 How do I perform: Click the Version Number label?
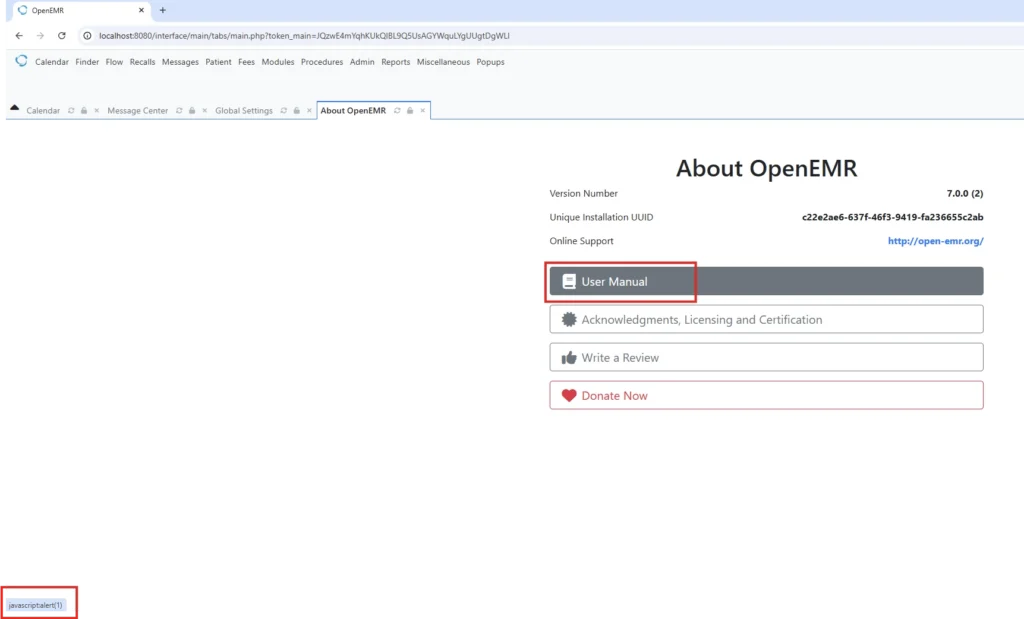point(583,193)
